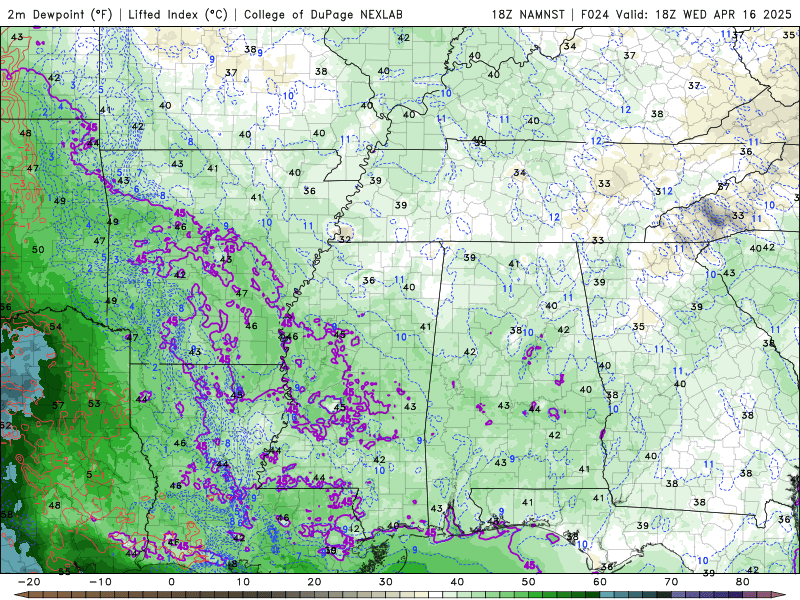Click the 40 label on the color scale

tap(457, 582)
